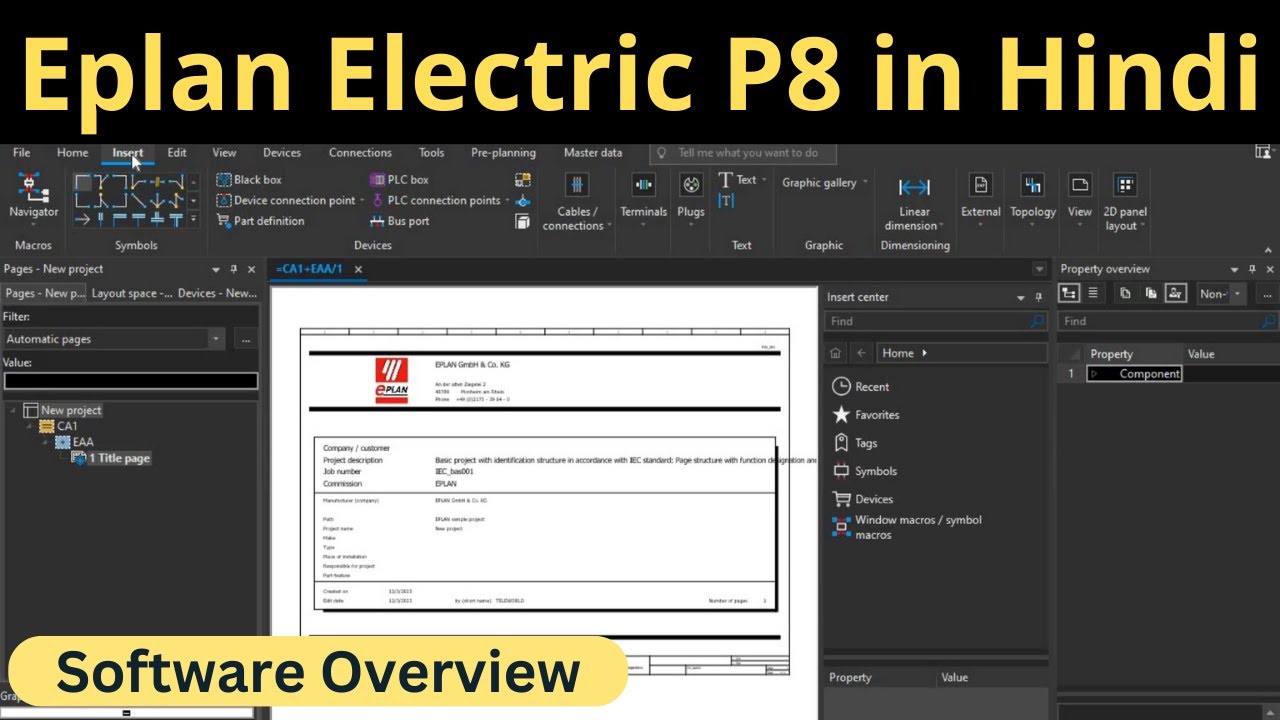This screenshot has width=1280, height=720.
Task: Click the Part definition command
Action: click(x=260, y=221)
